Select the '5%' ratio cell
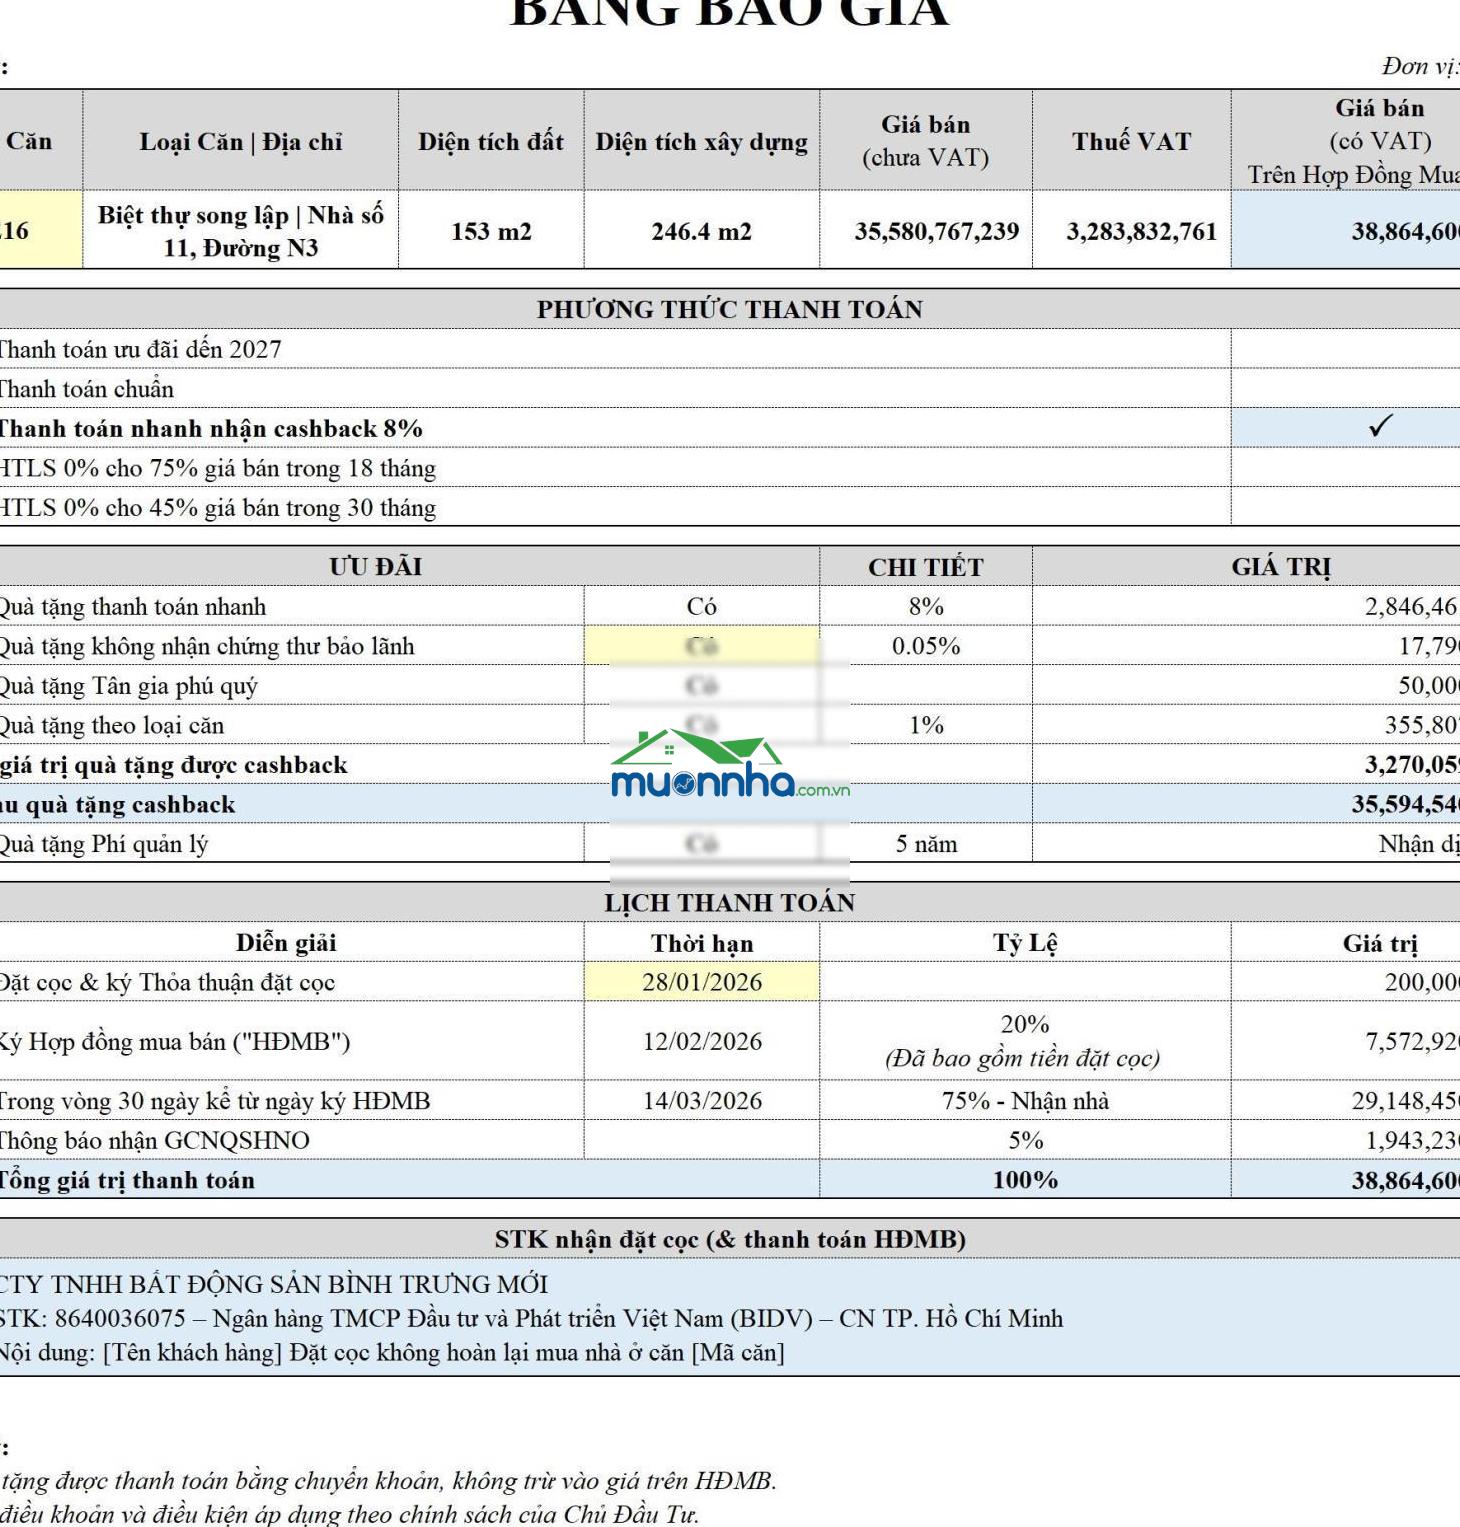The image size is (1460, 1527). click(x=1026, y=1140)
